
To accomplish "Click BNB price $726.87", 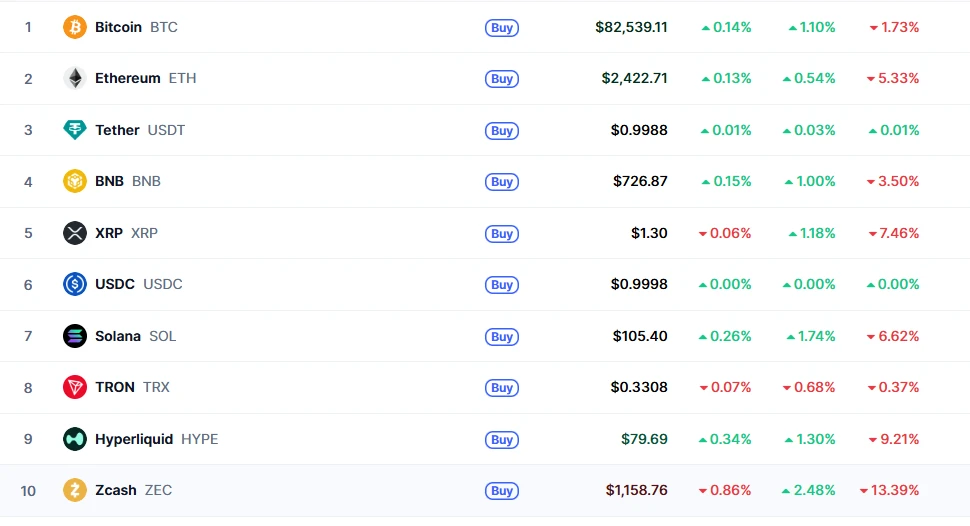I will point(640,181).
